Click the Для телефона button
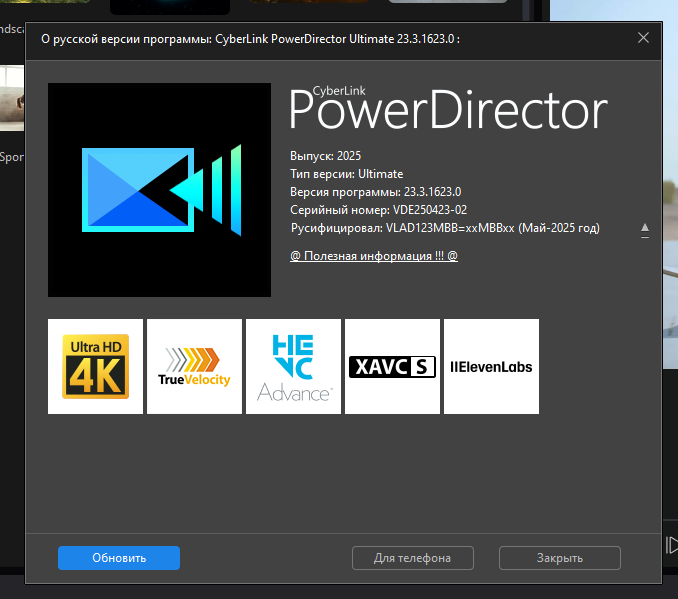Image resolution: width=678 pixels, height=599 pixels. point(413,558)
